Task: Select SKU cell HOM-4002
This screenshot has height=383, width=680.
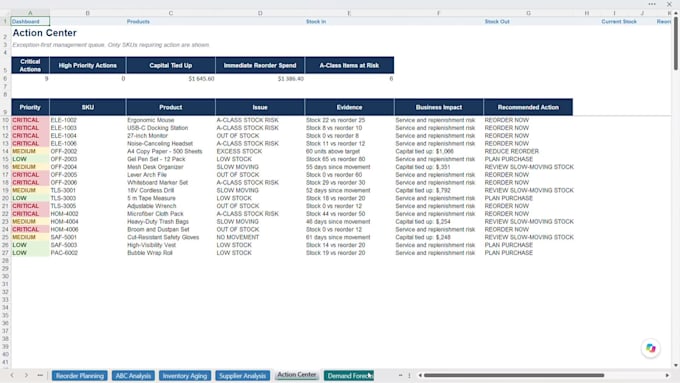Action: tap(64, 214)
